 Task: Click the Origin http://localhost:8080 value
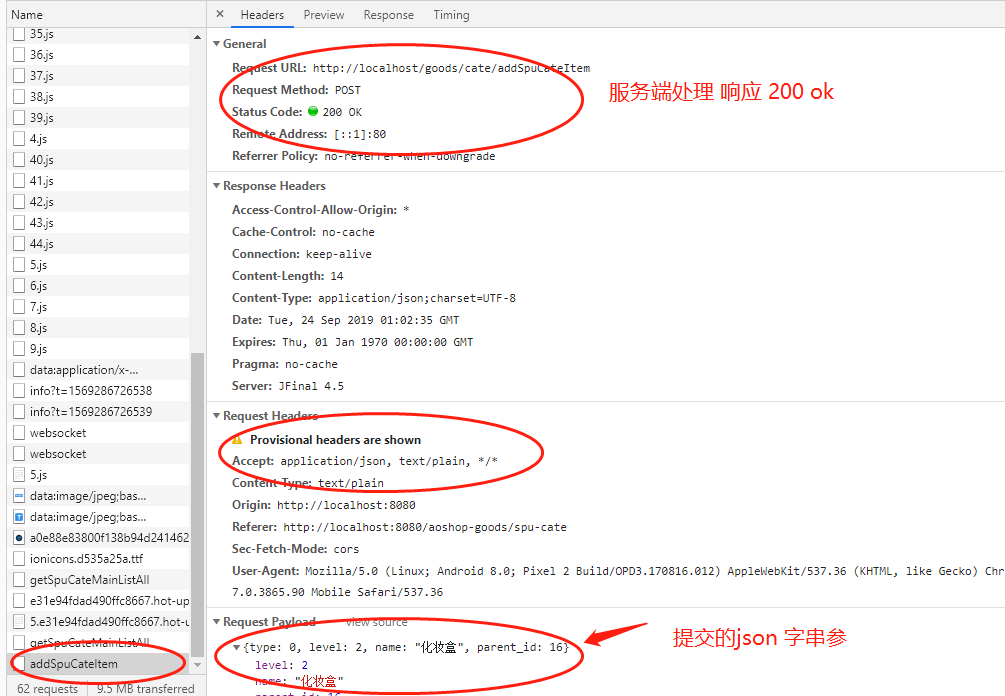point(346,505)
